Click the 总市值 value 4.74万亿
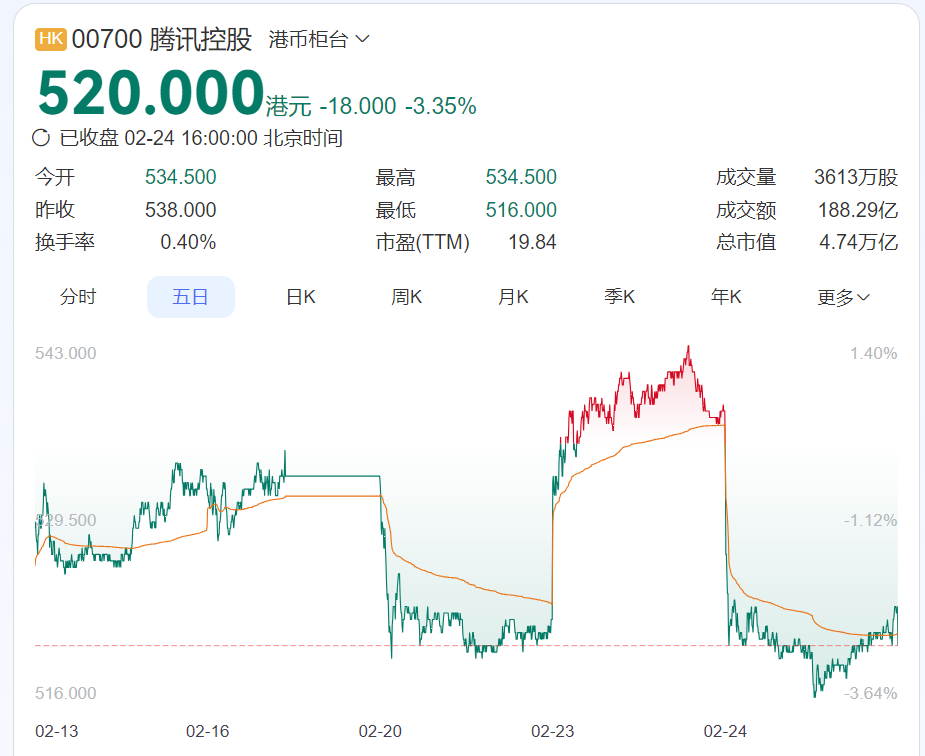 tap(858, 242)
